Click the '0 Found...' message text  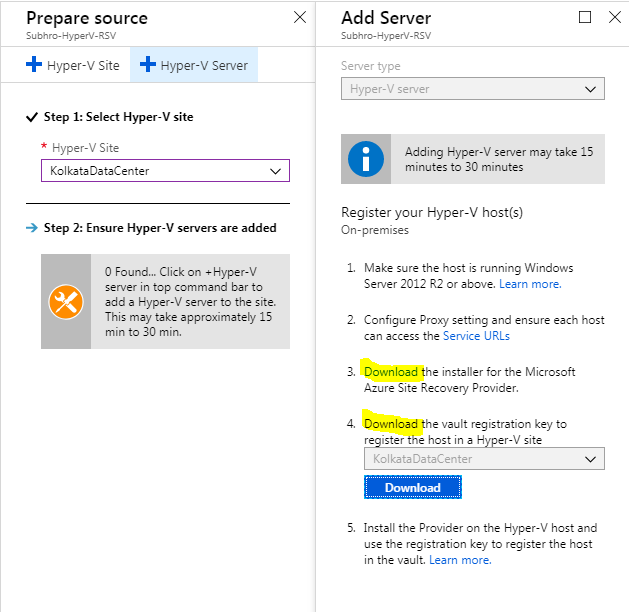tap(191, 302)
